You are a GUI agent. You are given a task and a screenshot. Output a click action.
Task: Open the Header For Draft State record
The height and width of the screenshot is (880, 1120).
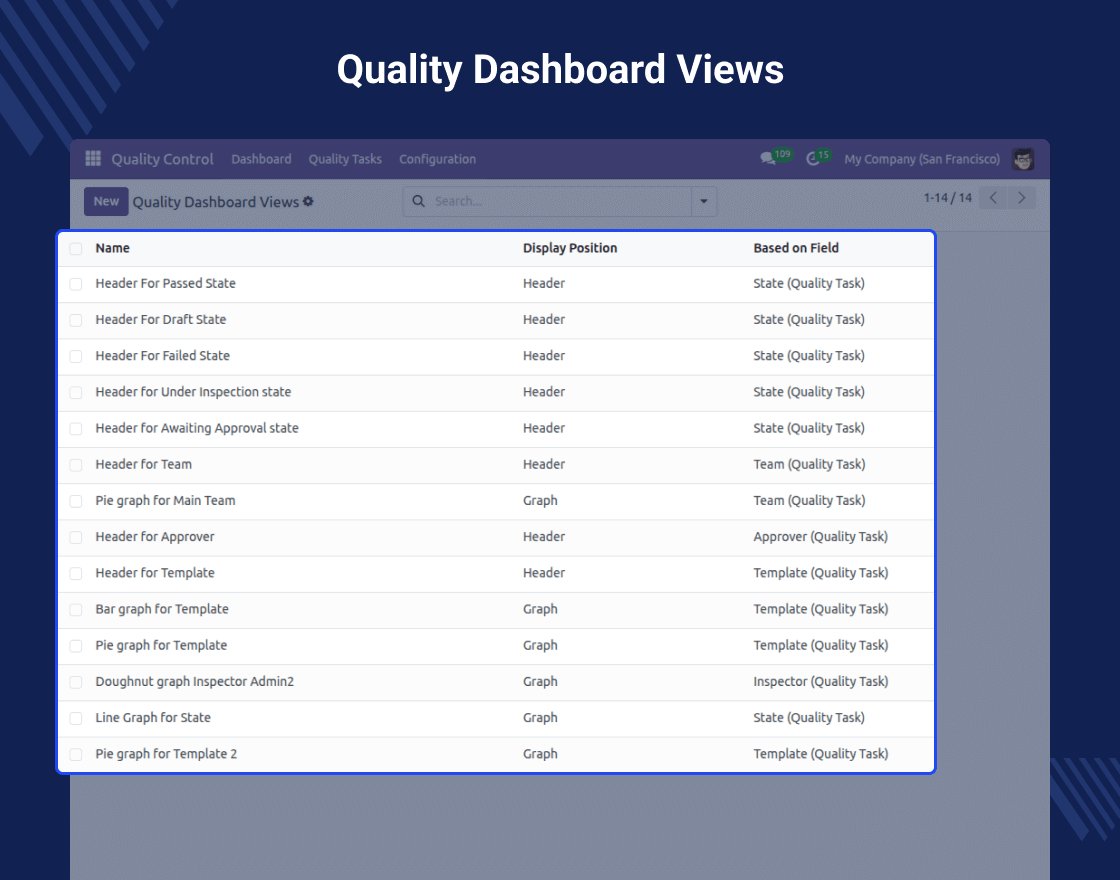(161, 319)
